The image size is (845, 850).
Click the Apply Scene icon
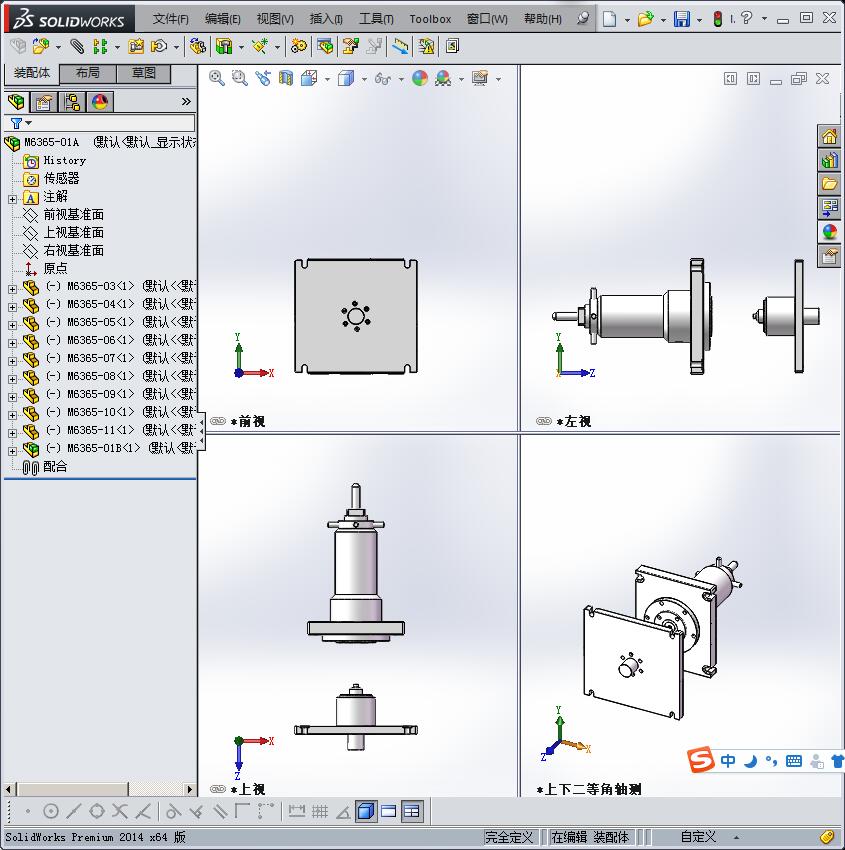click(x=443, y=79)
